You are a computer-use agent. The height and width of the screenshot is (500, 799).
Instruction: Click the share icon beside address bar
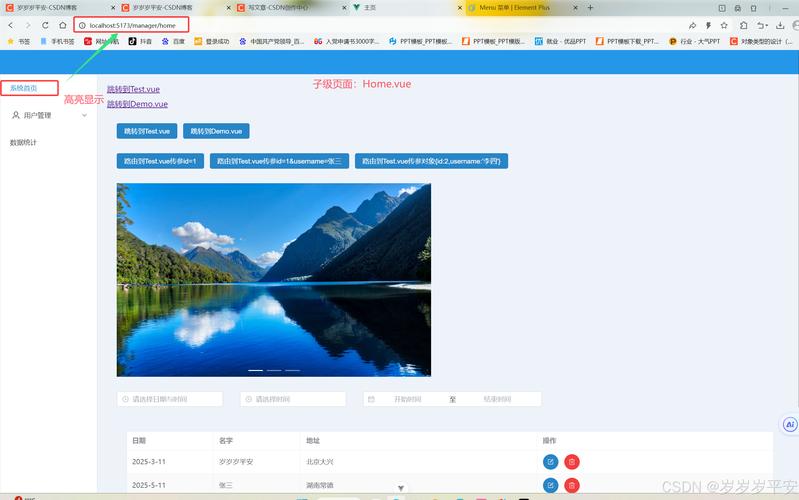click(692, 25)
